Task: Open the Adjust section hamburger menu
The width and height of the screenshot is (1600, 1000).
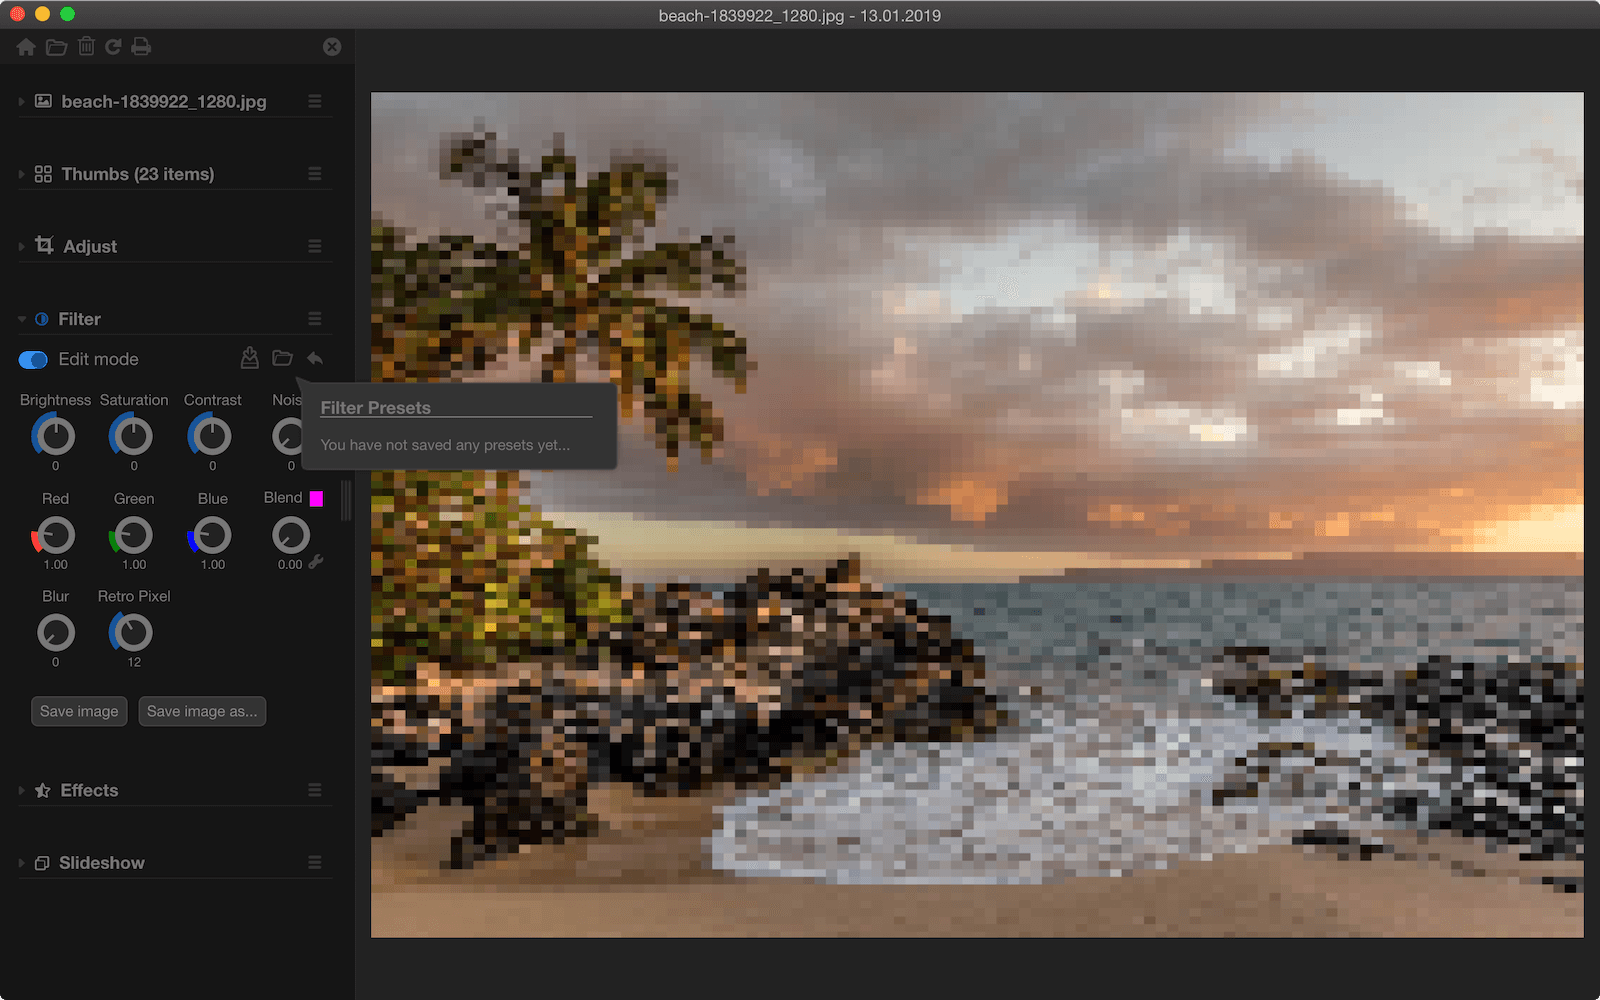Action: tap(315, 246)
